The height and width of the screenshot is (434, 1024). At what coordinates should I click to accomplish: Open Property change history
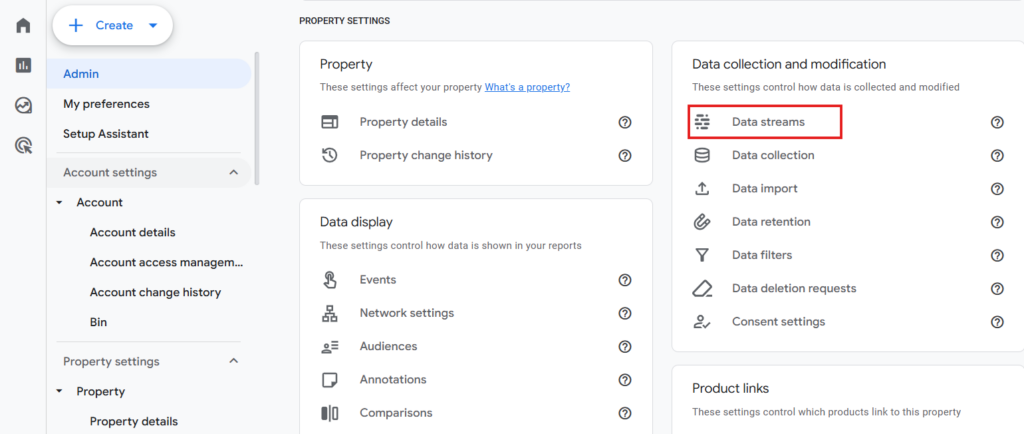425,155
